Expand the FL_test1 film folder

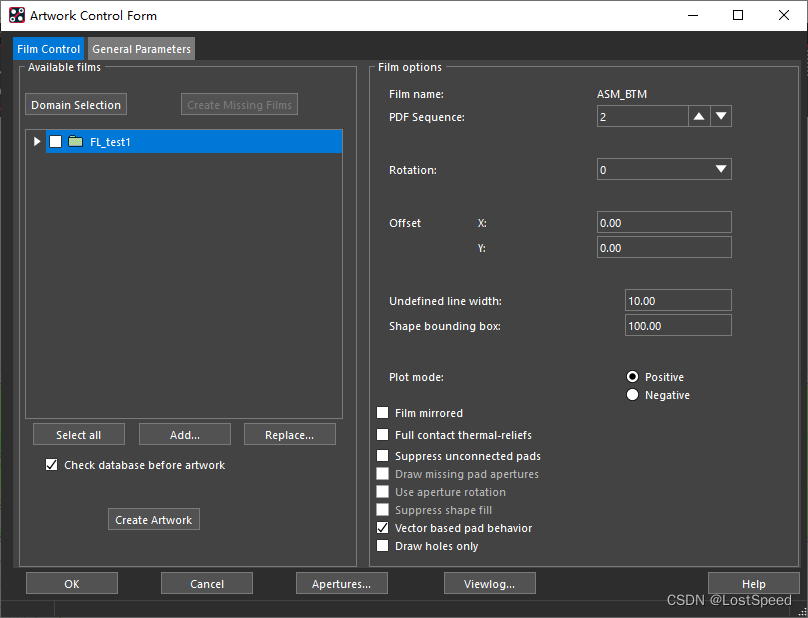(x=37, y=142)
